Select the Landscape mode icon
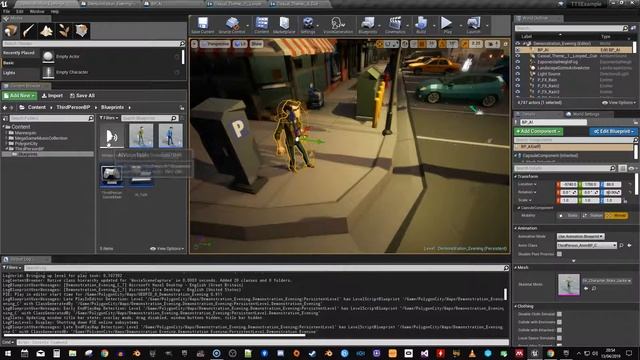 coord(46,31)
